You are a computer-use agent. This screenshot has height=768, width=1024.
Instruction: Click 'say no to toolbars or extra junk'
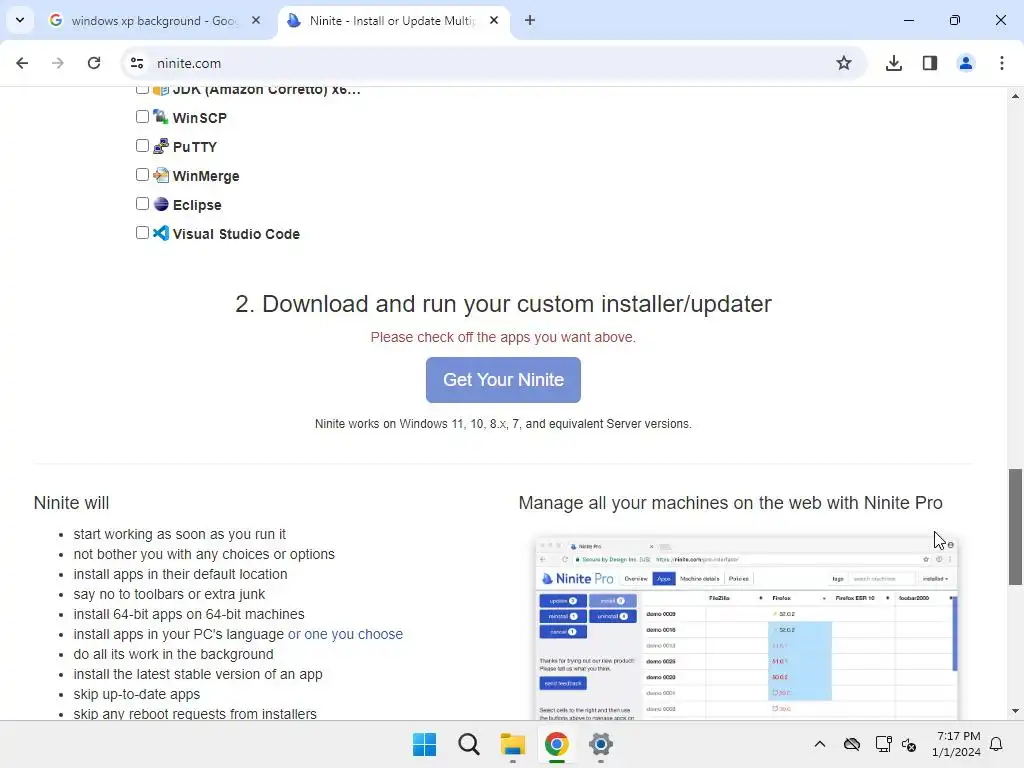click(x=169, y=594)
